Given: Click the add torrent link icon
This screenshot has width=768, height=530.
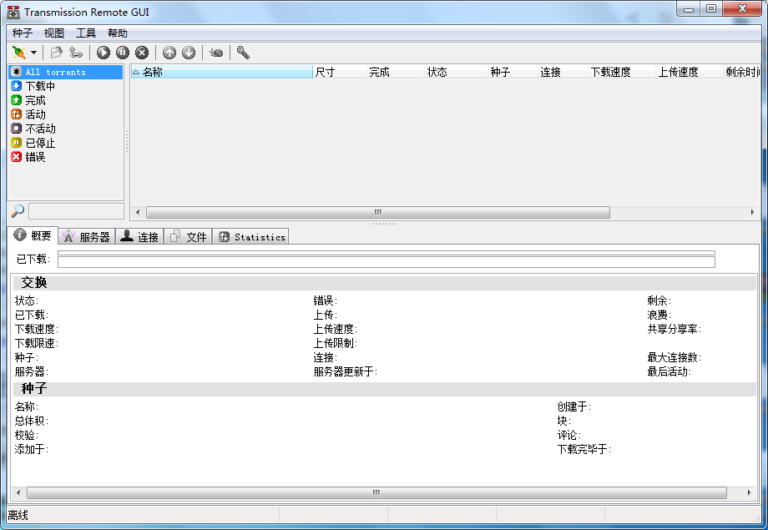Looking at the screenshot, I should pos(75,52).
